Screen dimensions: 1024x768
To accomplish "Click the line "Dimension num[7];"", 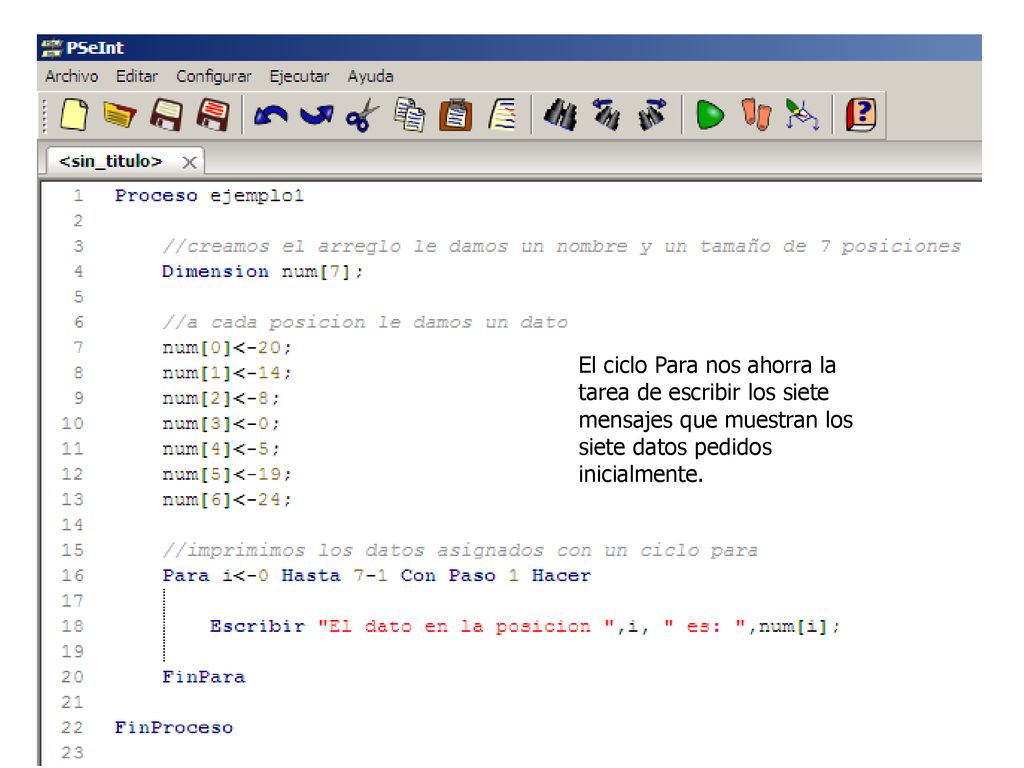I will [x=263, y=272].
